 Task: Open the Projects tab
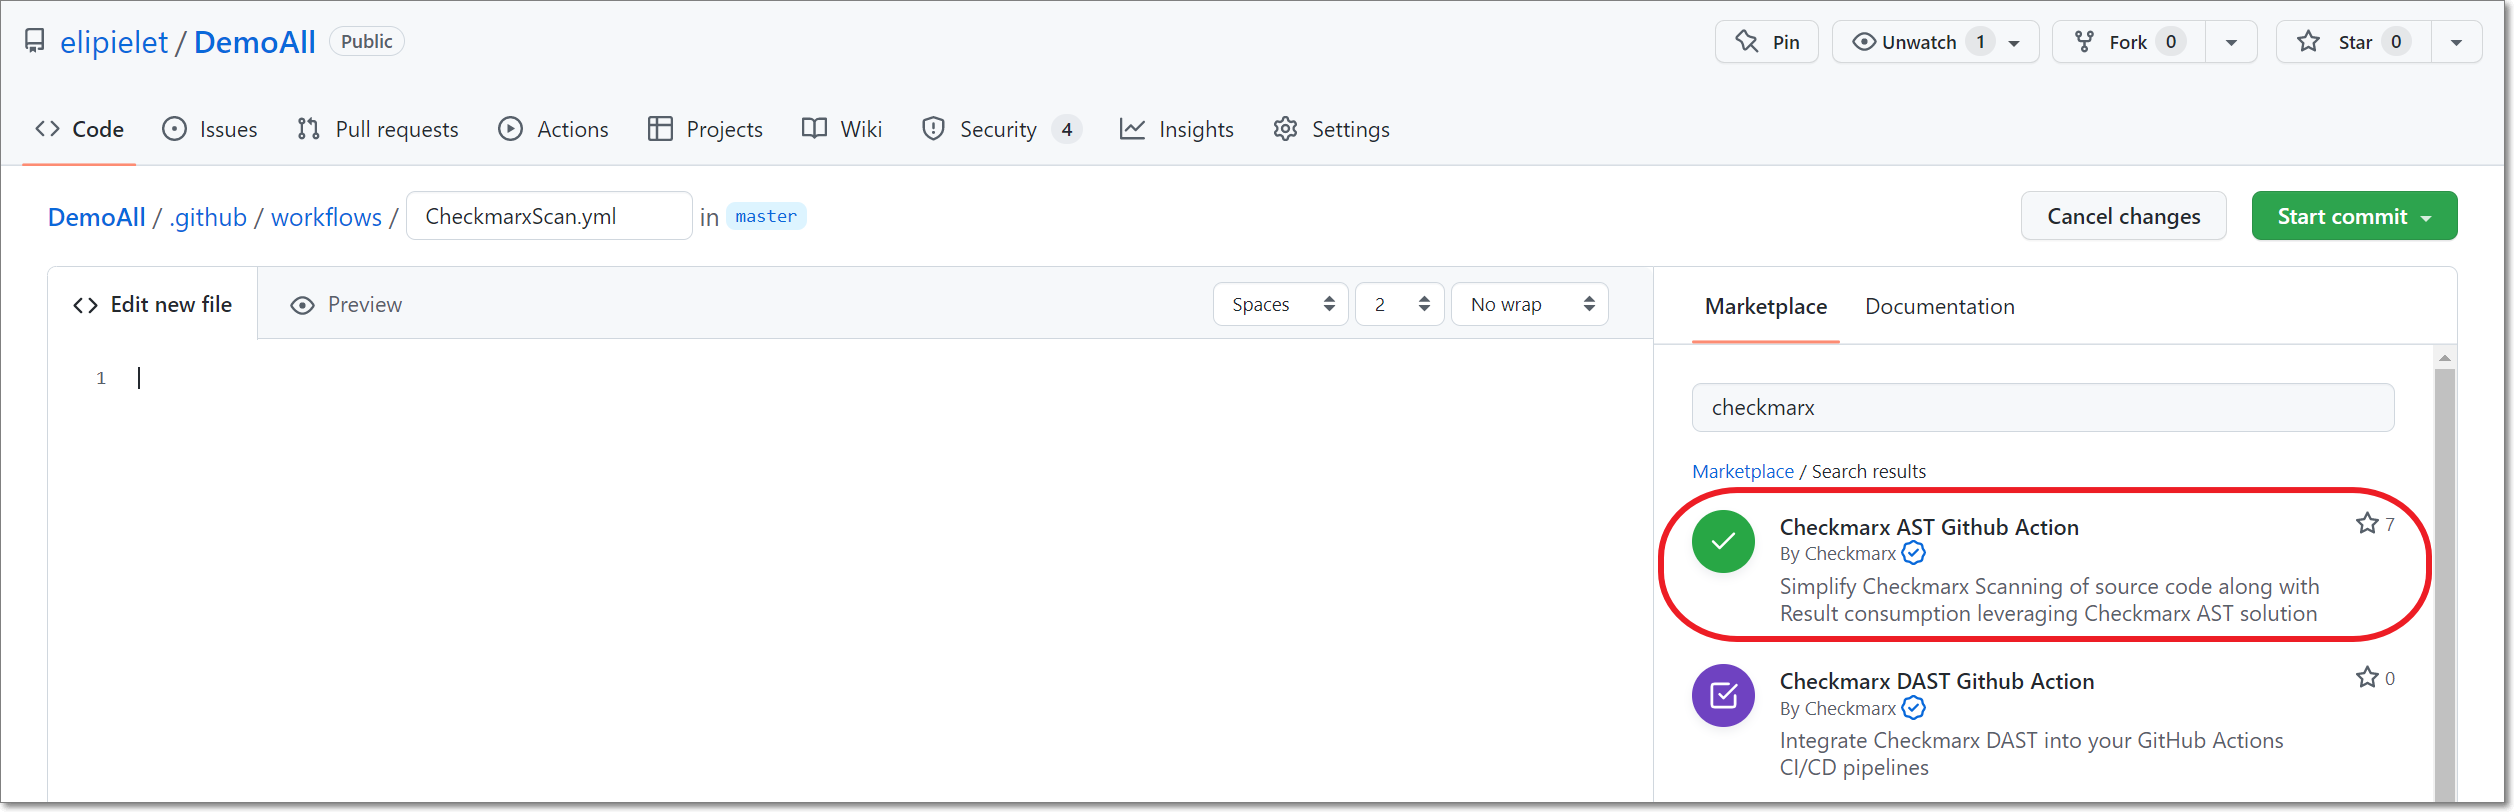(705, 129)
